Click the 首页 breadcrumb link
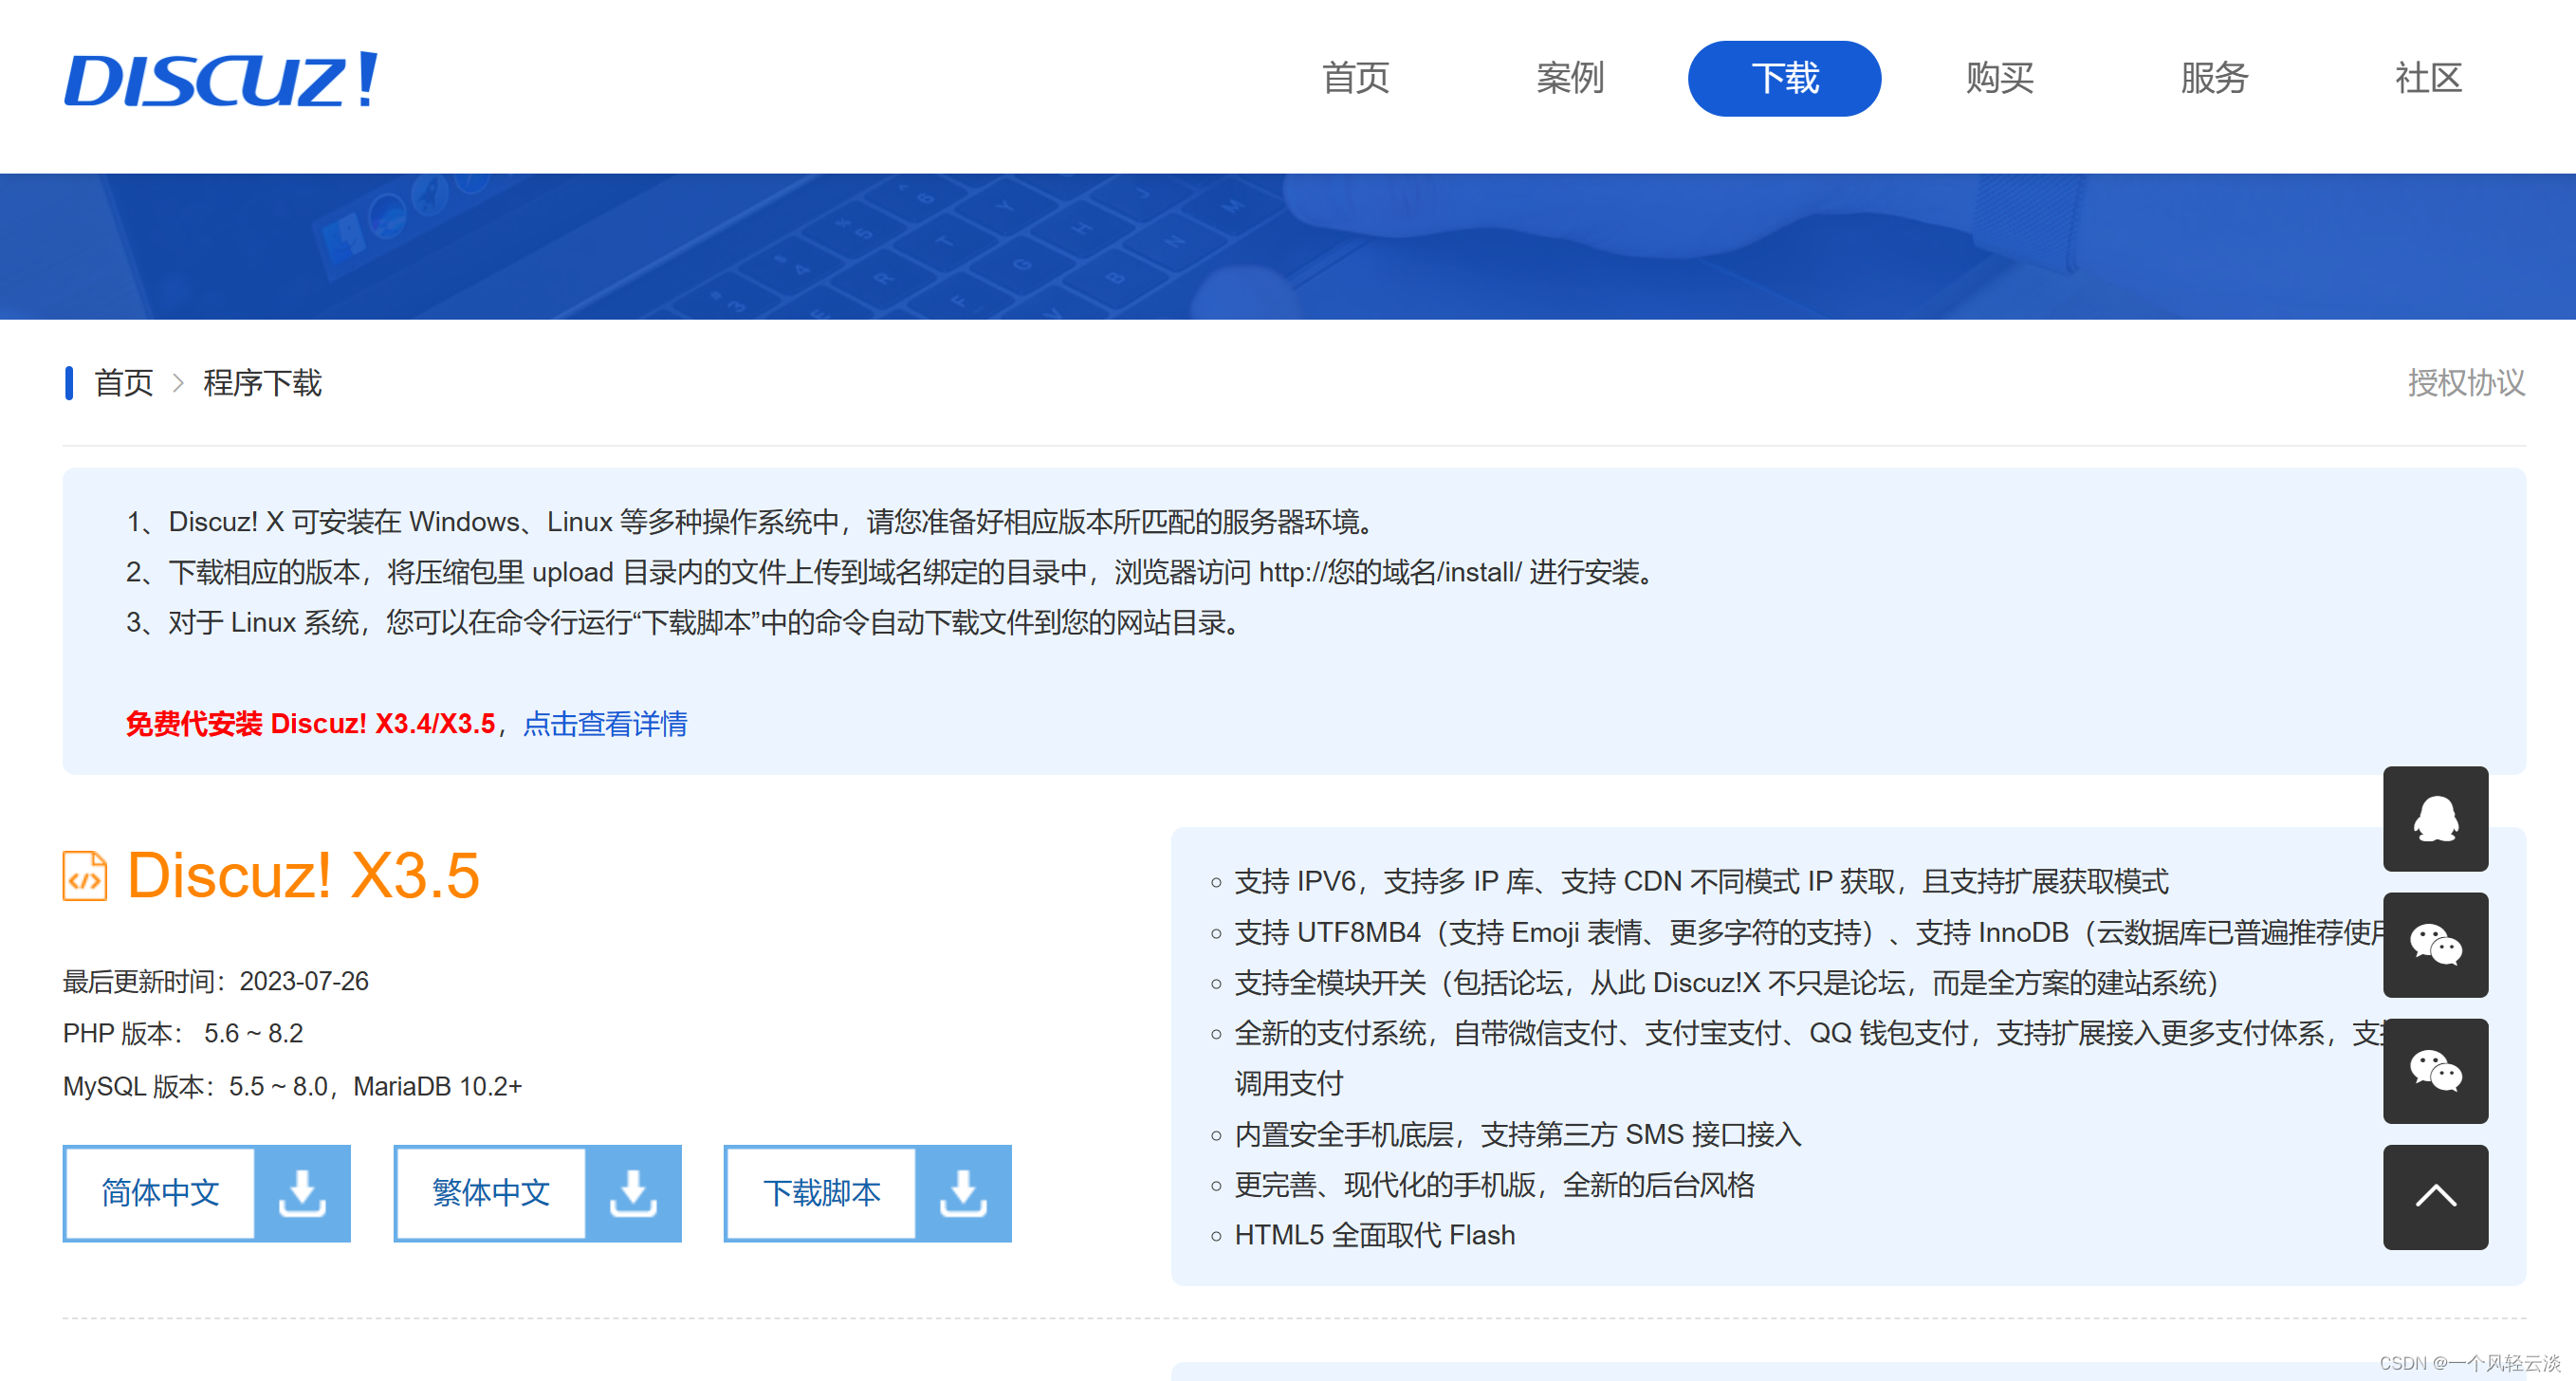 point(124,383)
